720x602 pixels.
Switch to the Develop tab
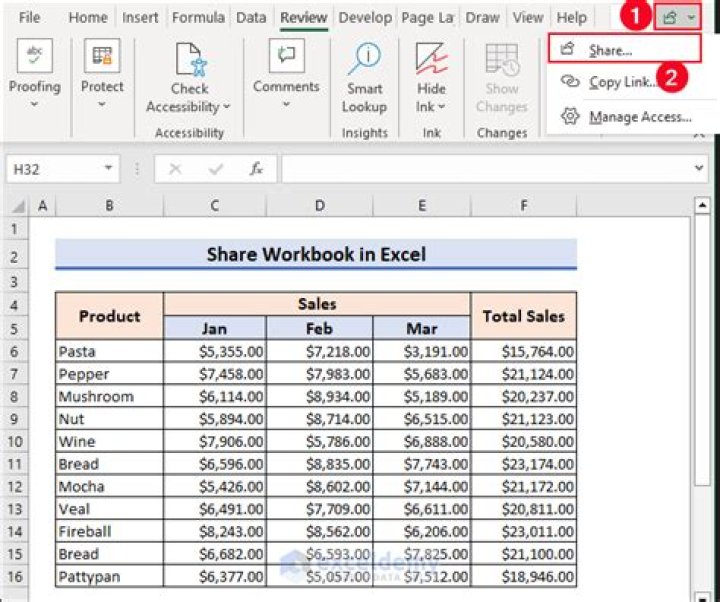365,17
